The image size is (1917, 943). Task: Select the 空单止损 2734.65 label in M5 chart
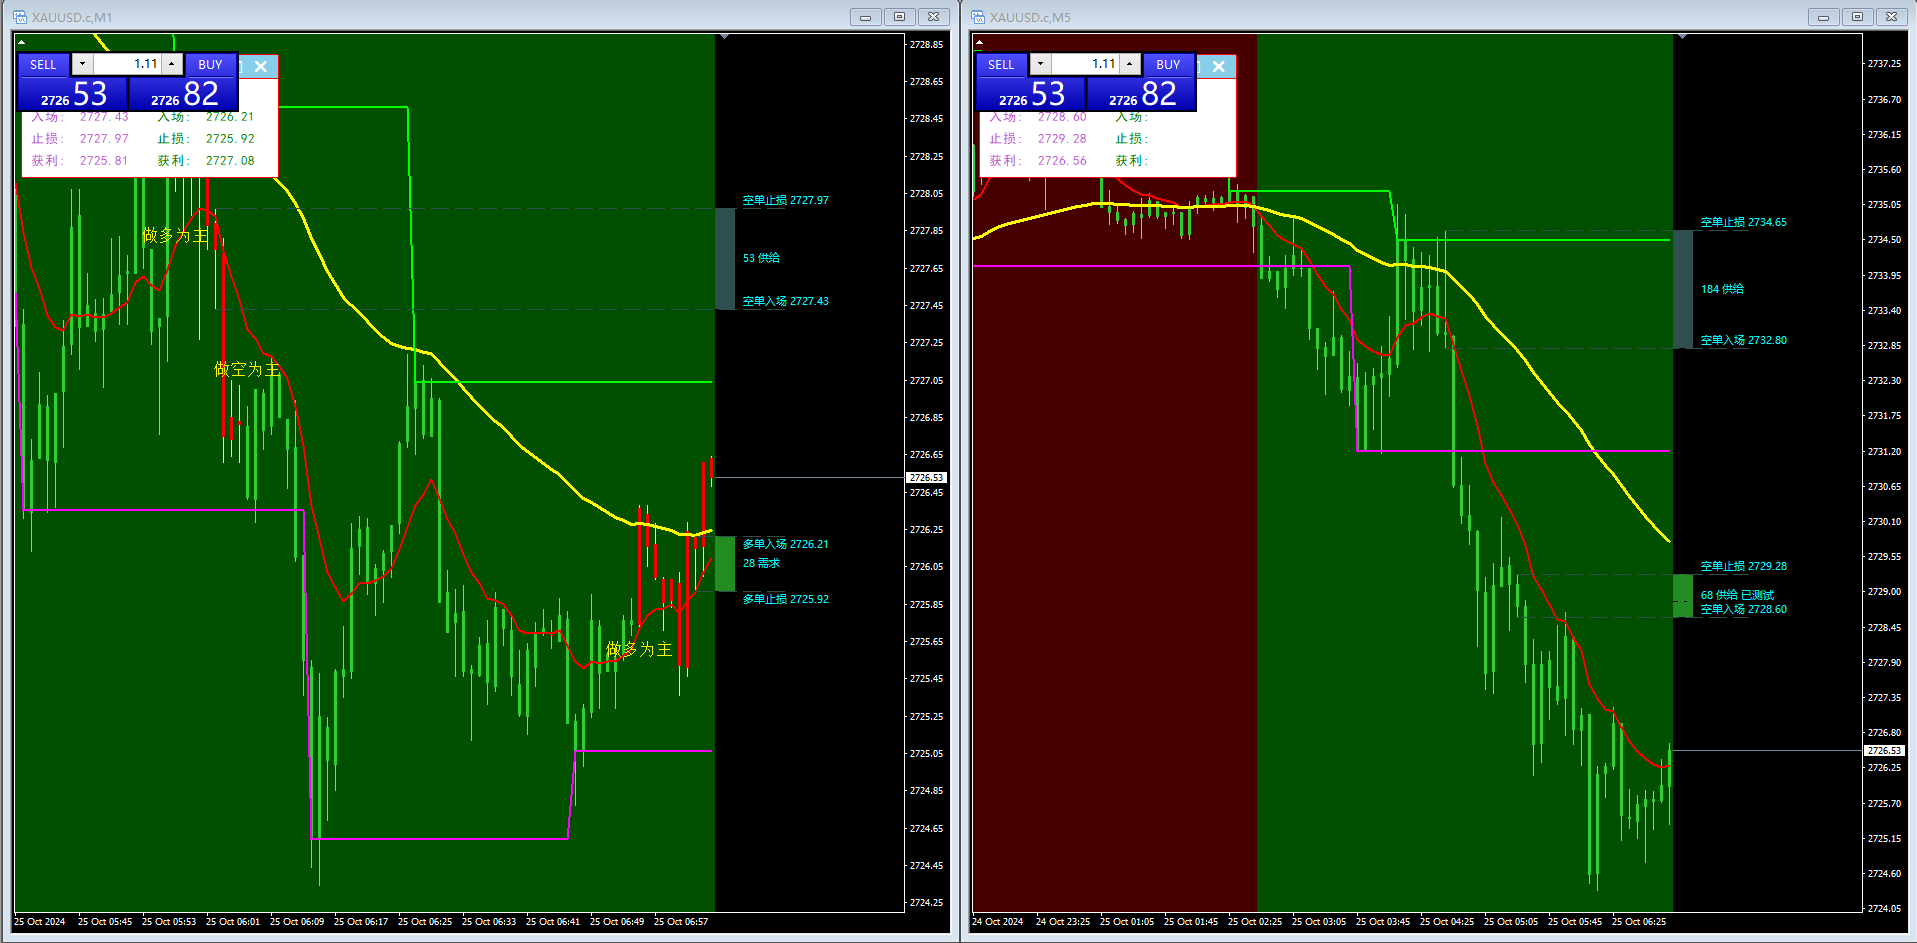[1743, 222]
